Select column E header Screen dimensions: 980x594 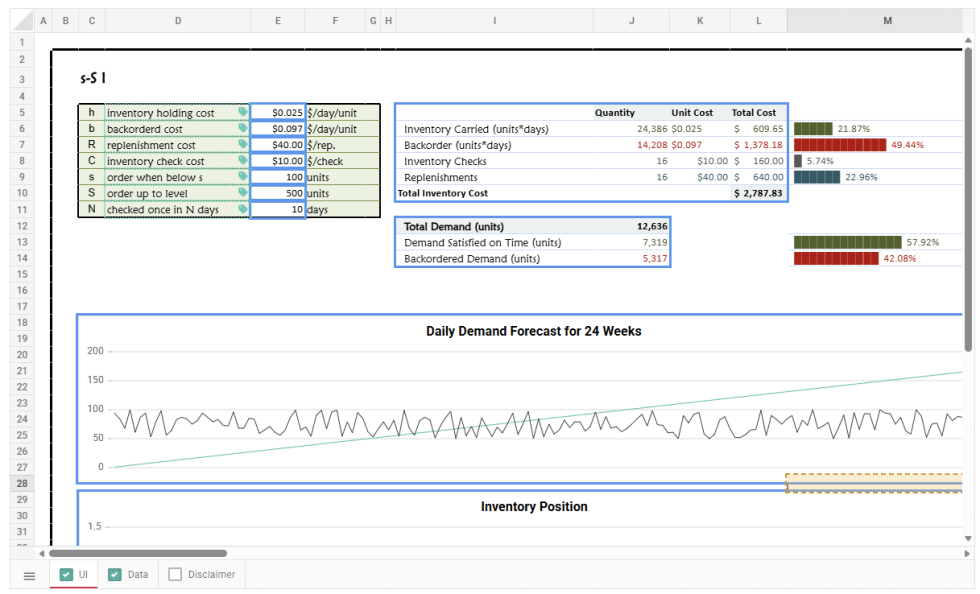tap(278, 21)
